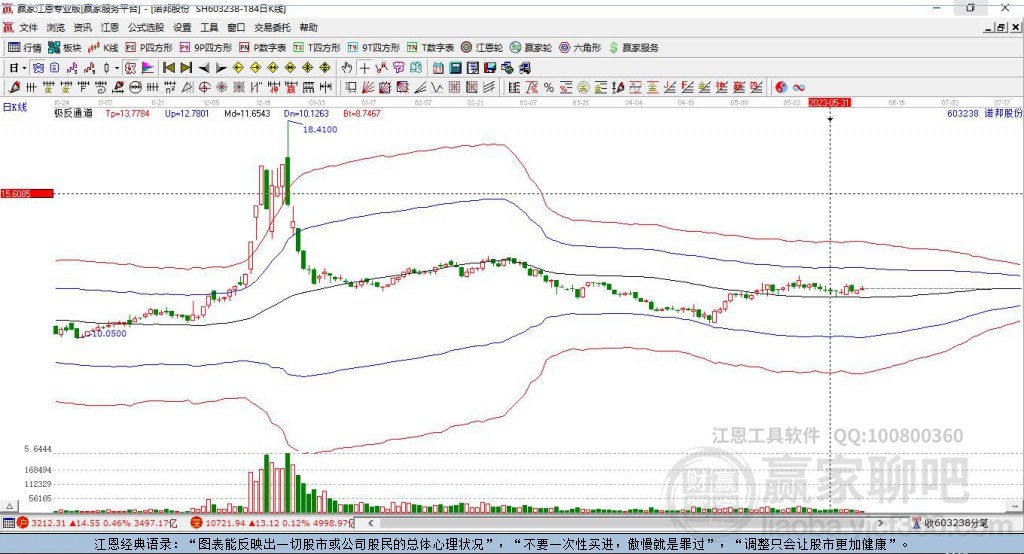The height and width of the screenshot is (554, 1024).
Task: Open the 资讯 menu
Action: coord(82,27)
